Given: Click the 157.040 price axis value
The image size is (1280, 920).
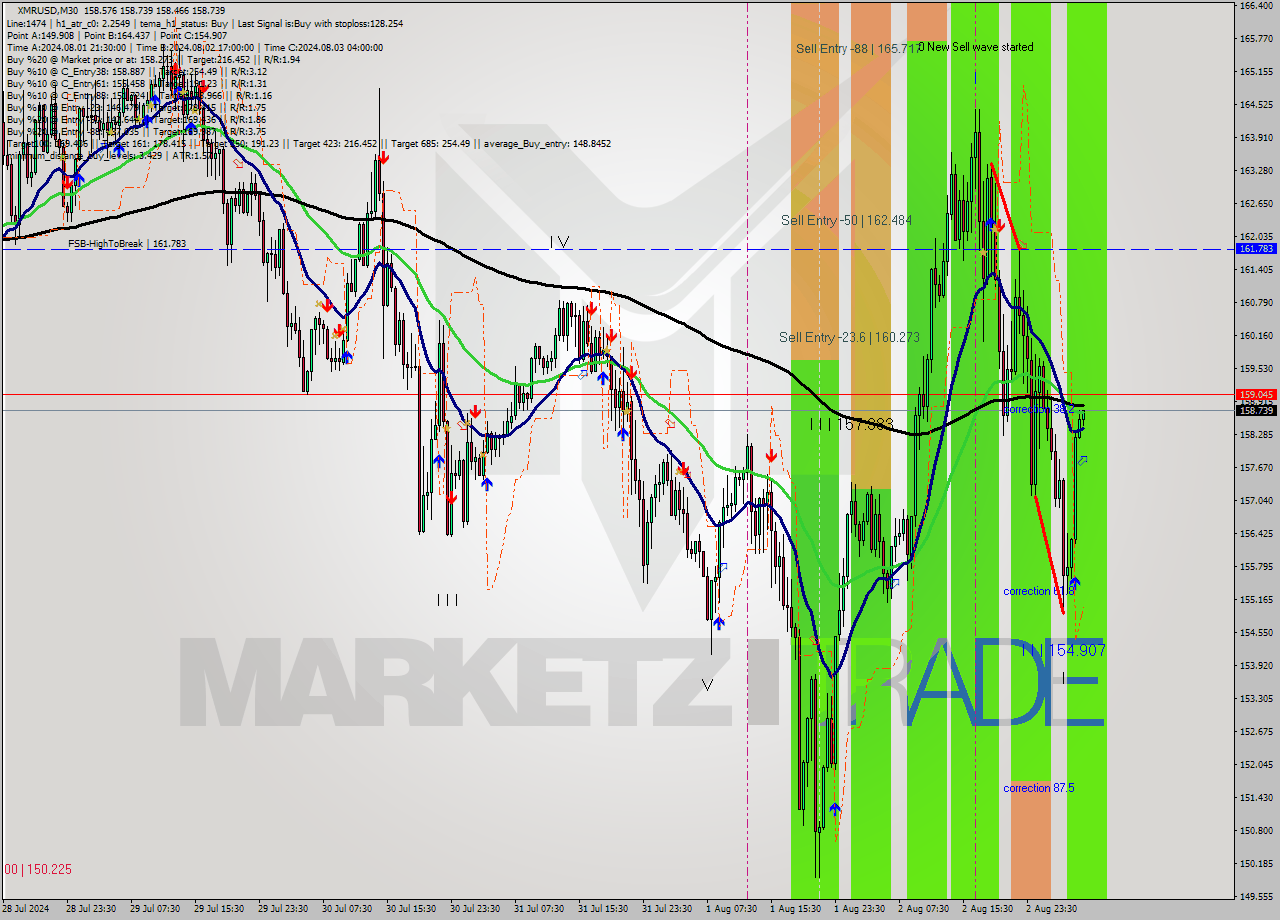Looking at the screenshot, I should [x=1256, y=501].
